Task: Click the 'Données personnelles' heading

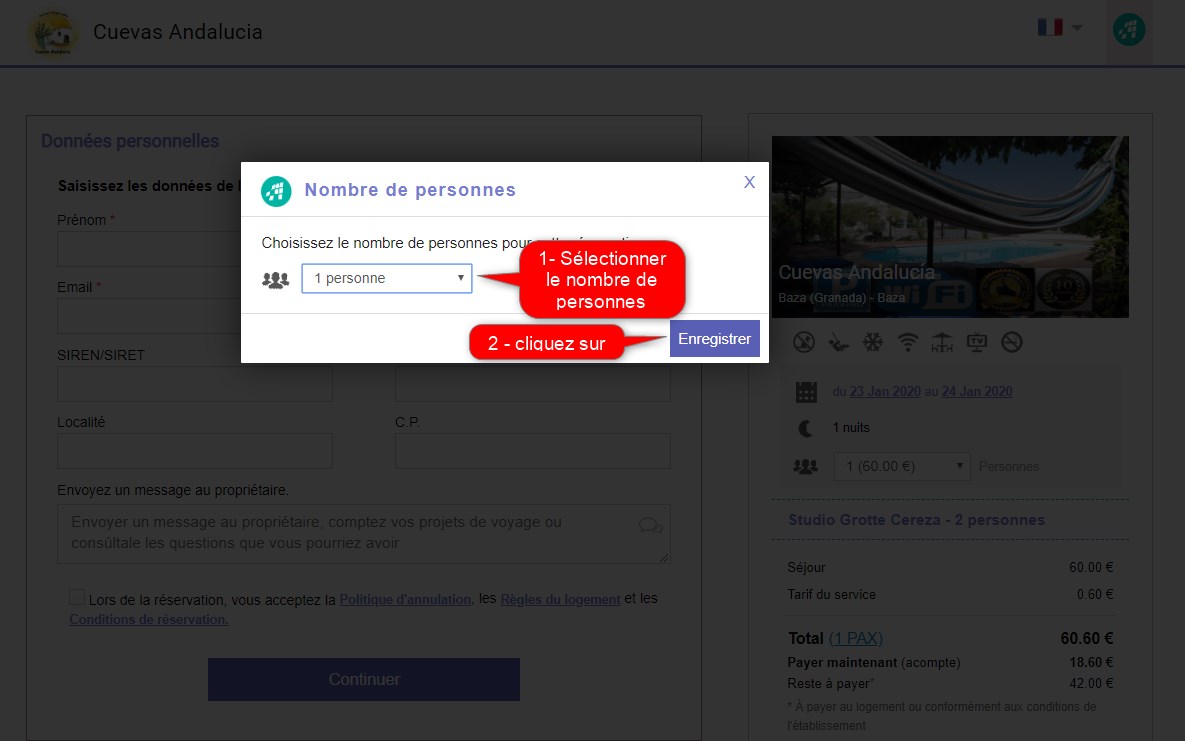Action: pyautogui.click(x=130, y=141)
